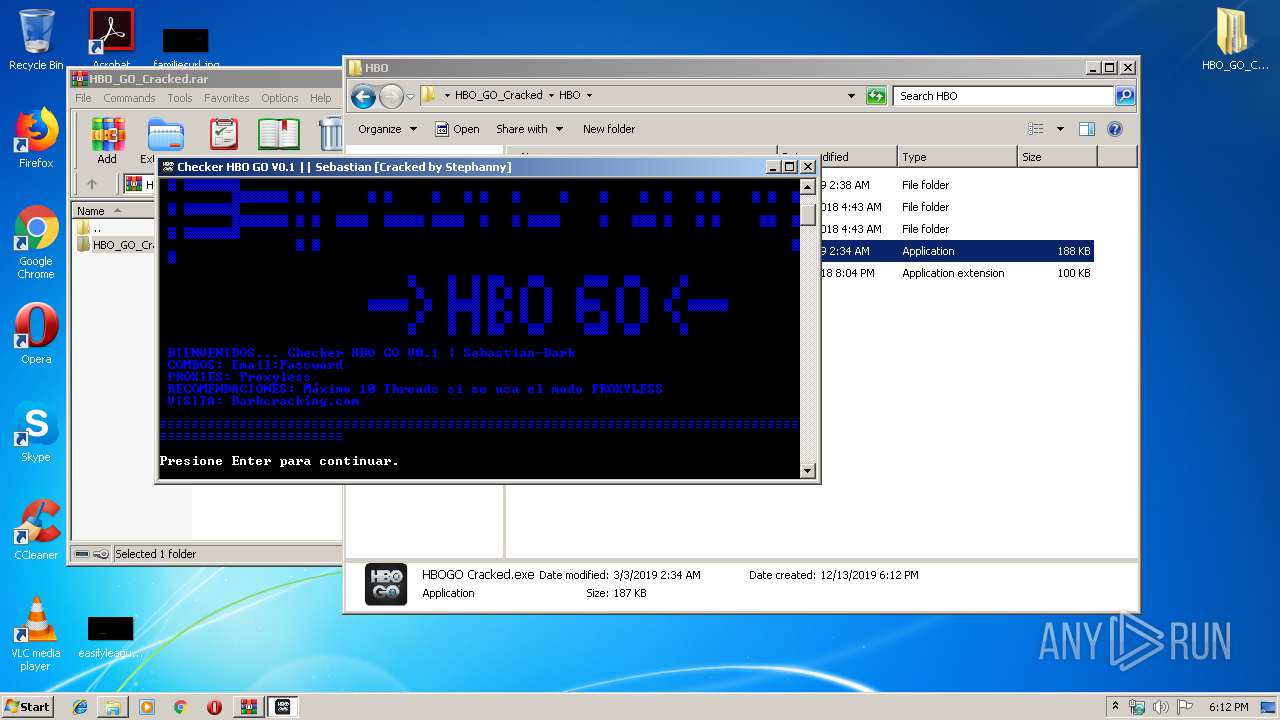The height and width of the screenshot is (720, 1280).
Task: Sort Explorer list by Type column
Action: pos(956,157)
